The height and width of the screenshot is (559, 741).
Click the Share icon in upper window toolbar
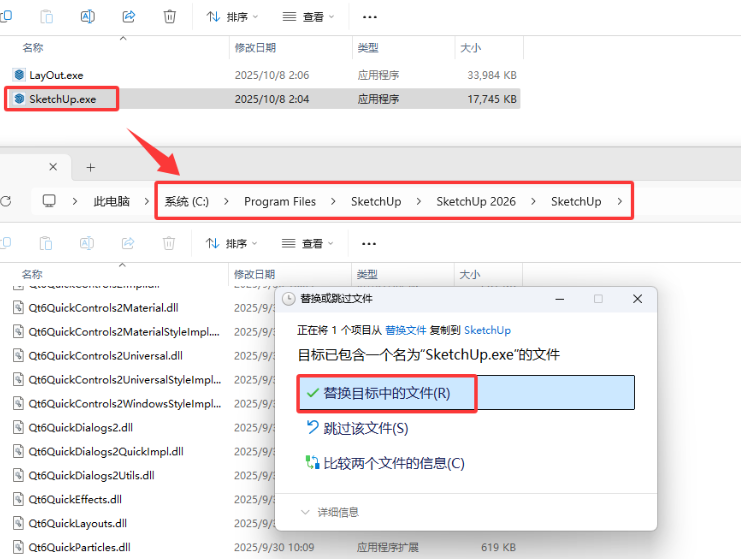pos(128,17)
